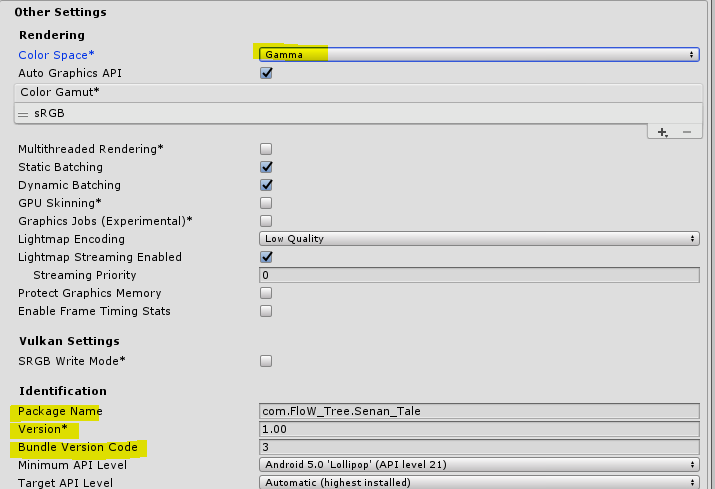Screen dimensions: 715x489
Task: Enable Graphics Jobs (Experimental) checkbox
Action: pyautogui.click(x=266, y=221)
